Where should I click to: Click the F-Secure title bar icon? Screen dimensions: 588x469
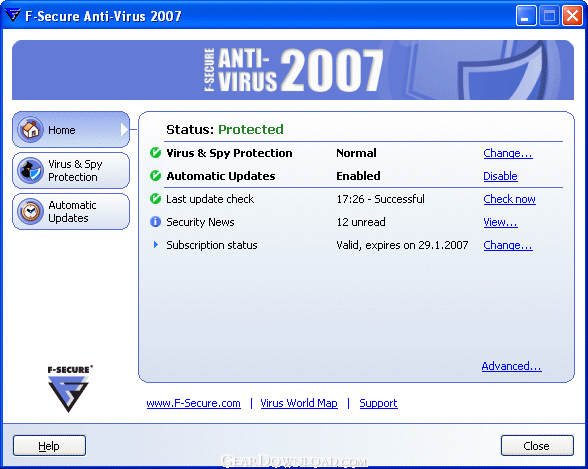[x=12, y=15]
